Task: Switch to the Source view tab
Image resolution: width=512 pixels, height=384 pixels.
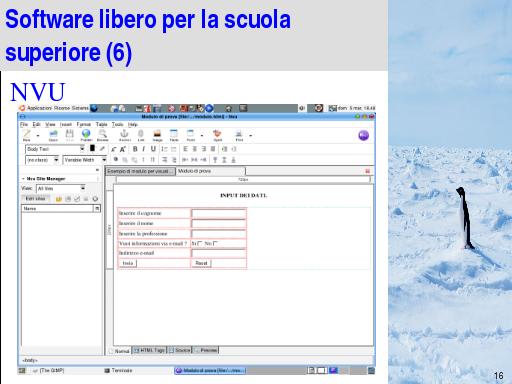Action: tap(180, 350)
